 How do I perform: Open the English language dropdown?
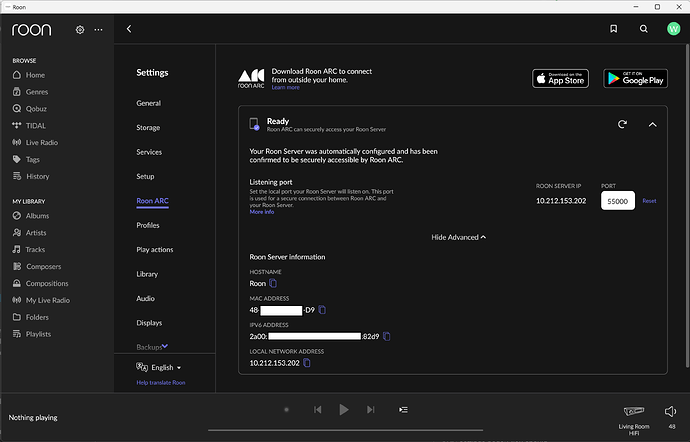tap(158, 367)
